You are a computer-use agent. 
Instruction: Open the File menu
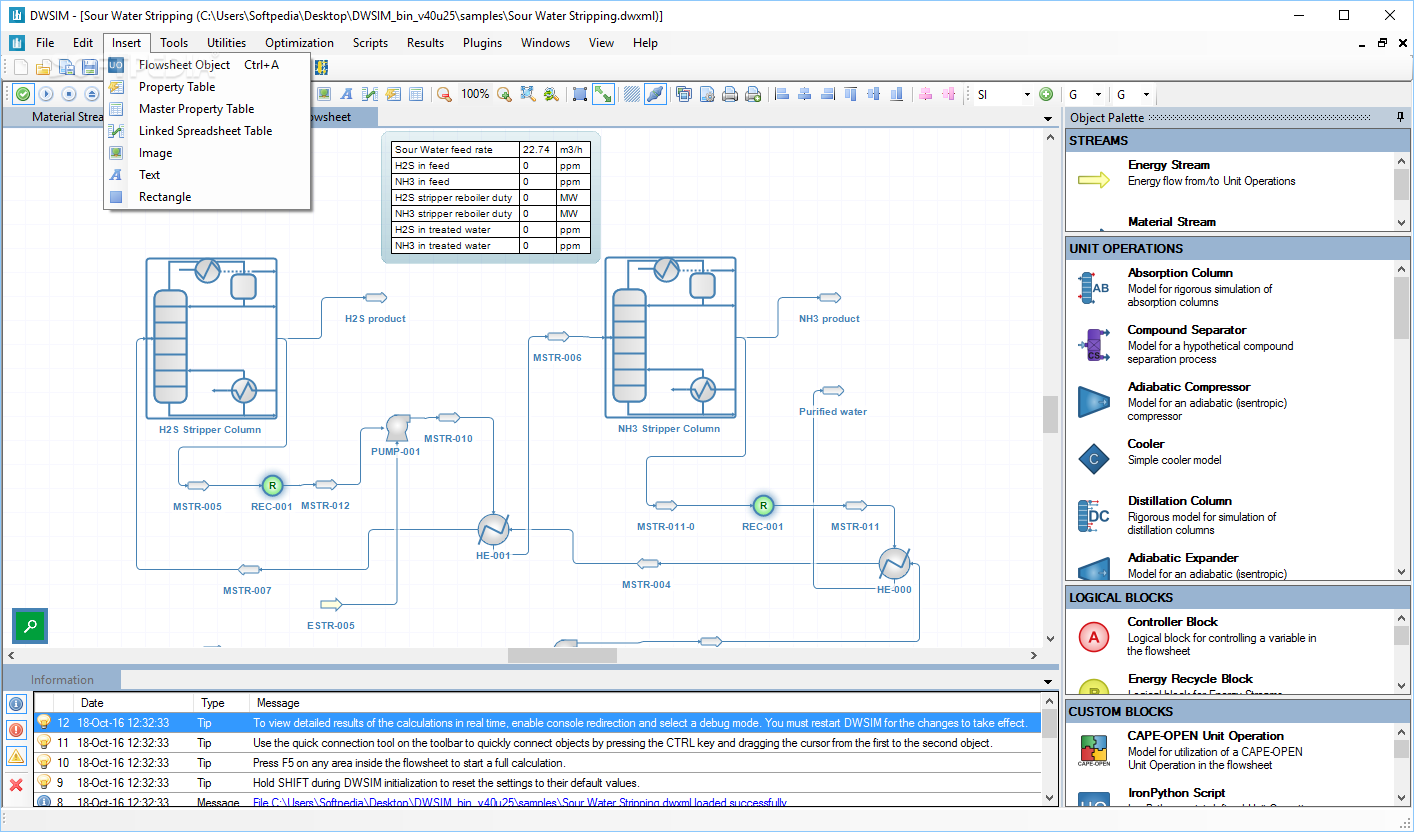tap(45, 43)
